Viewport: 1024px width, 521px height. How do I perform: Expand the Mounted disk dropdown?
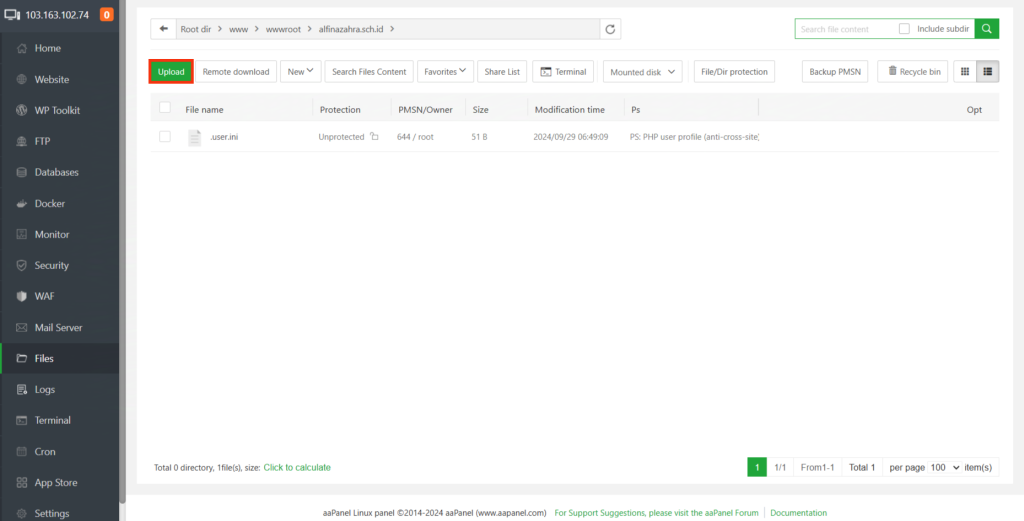pos(643,72)
